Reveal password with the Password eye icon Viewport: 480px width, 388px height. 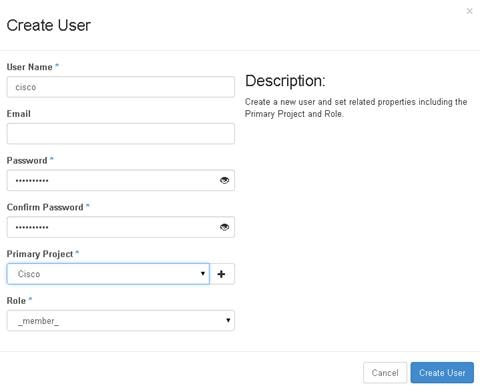point(224,180)
